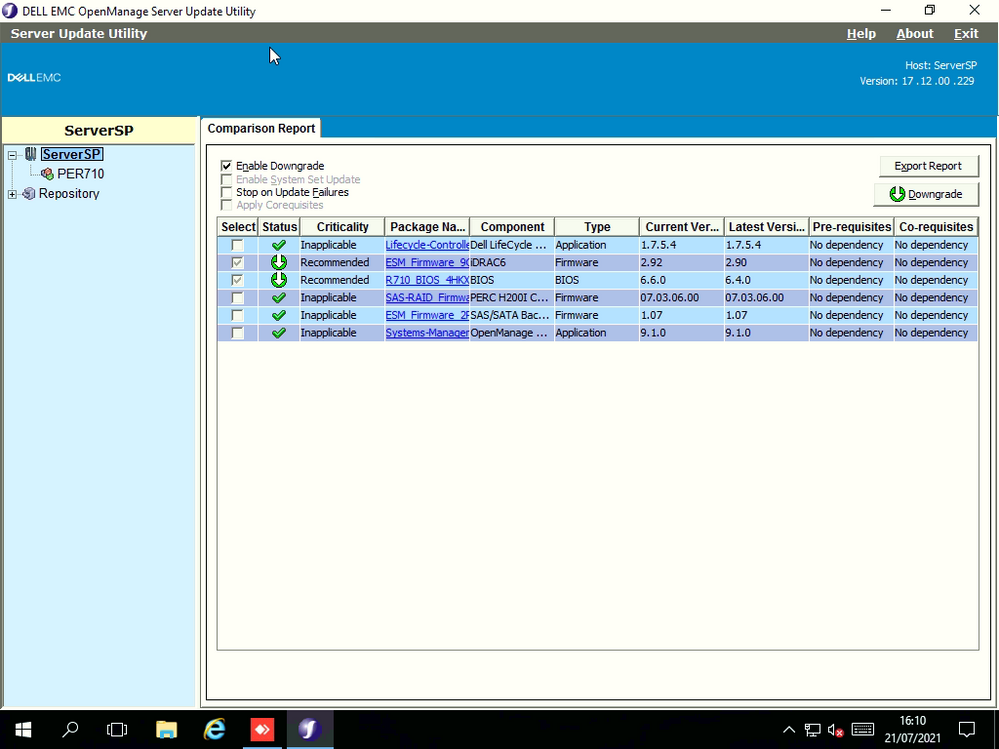The width and height of the screenshot is (999, 749).
Task: Sort by Component column header
Action: (x=512, y=227)
